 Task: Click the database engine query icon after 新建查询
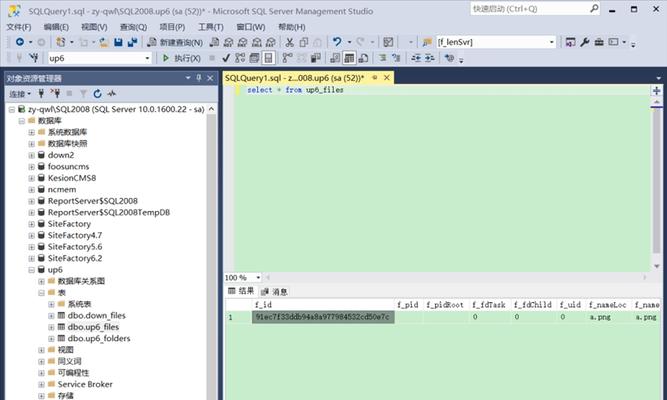pyautogui.click(x=214, y=42)
